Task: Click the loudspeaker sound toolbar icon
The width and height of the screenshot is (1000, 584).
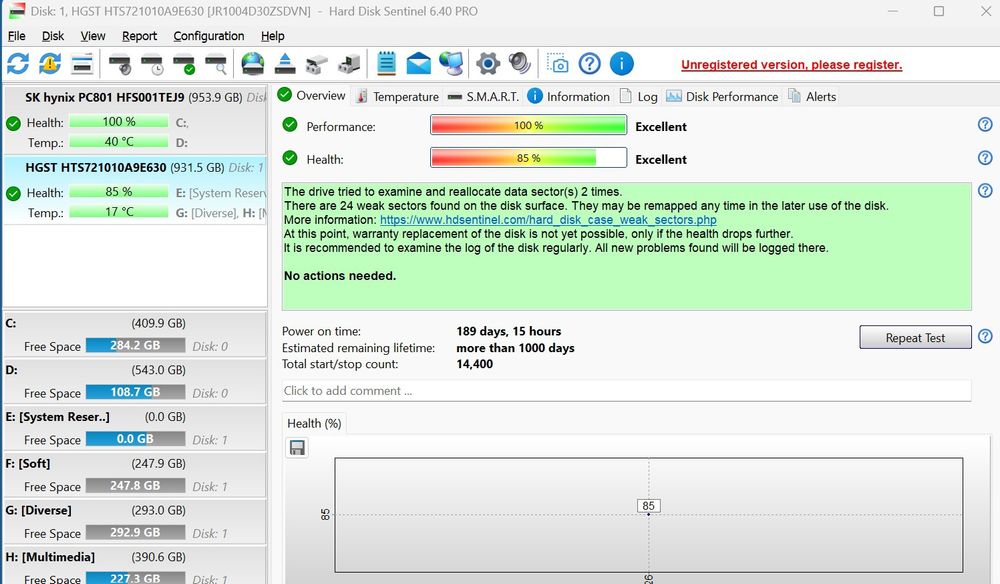Action: click(x=520, y=64)
